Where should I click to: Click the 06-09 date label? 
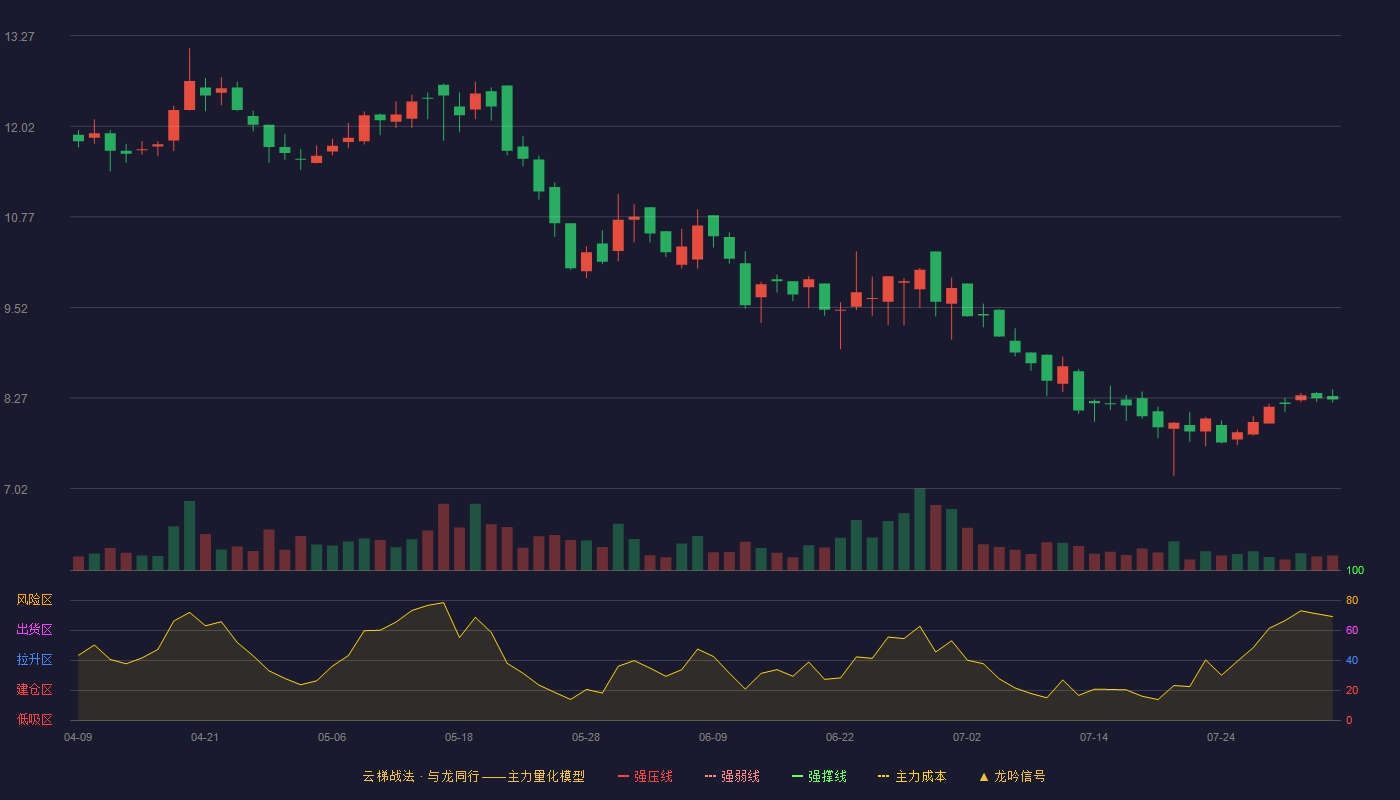click(x=713, y=737)
